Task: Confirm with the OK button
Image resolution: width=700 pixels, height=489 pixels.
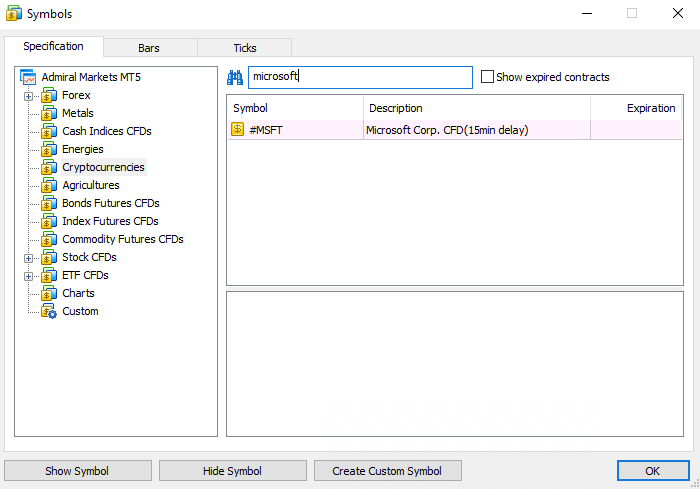Action: point(653,471)
